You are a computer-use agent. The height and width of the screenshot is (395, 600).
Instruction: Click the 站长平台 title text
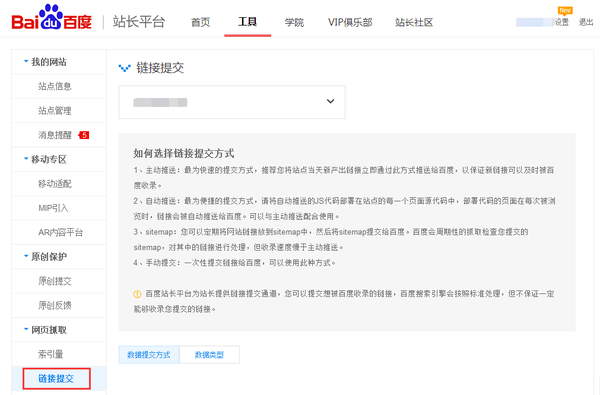tap(139, 22)
